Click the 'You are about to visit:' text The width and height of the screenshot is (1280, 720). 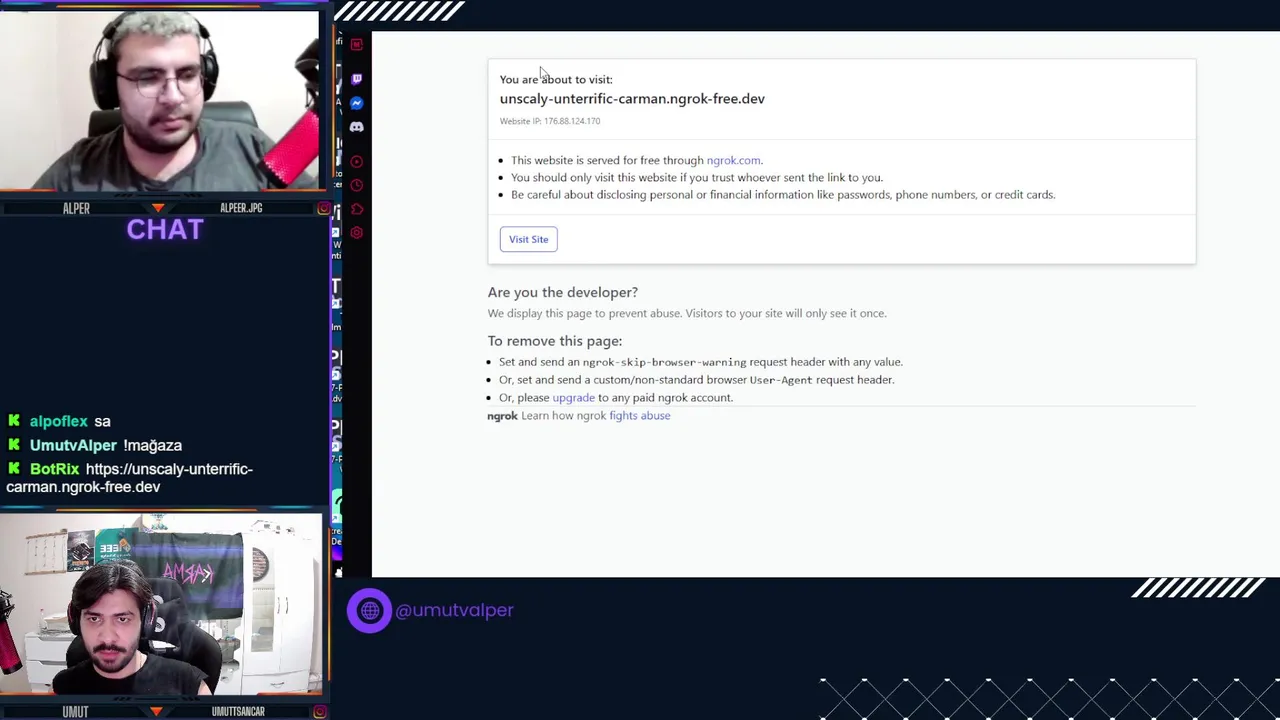(x=556, y=79)
